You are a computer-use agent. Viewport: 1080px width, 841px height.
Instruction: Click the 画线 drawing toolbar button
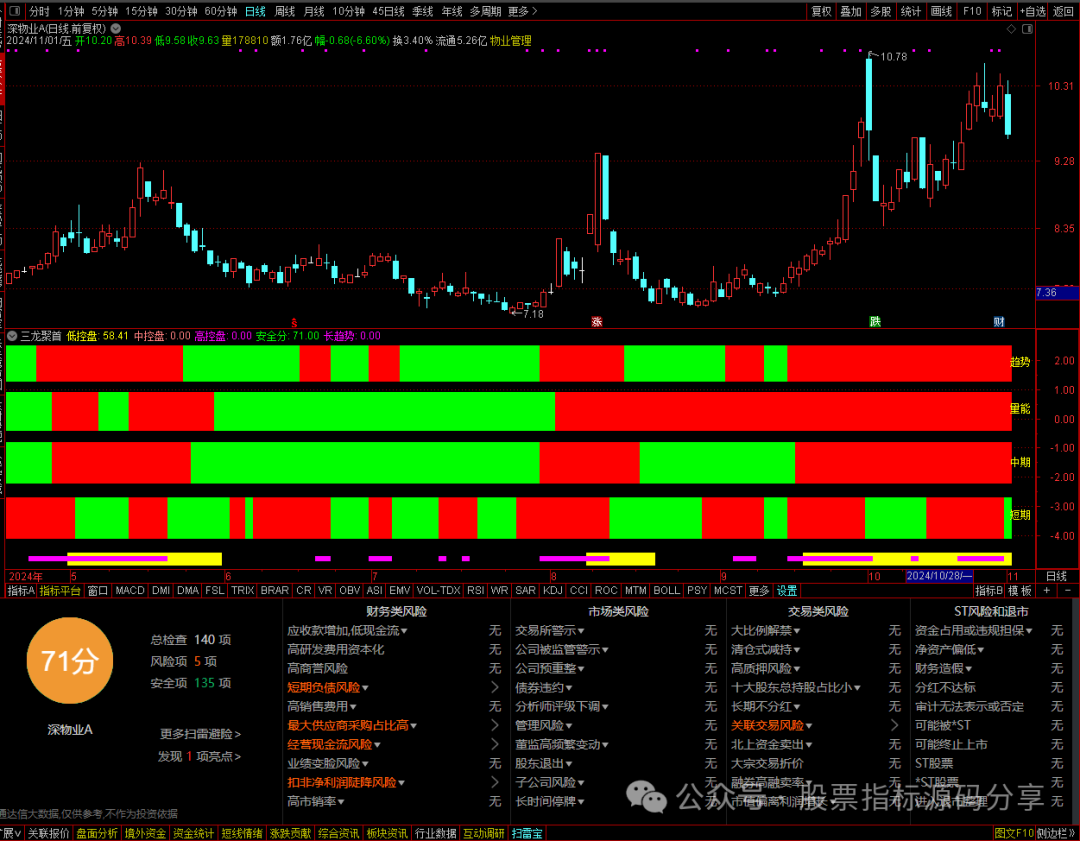click(941, 11)
